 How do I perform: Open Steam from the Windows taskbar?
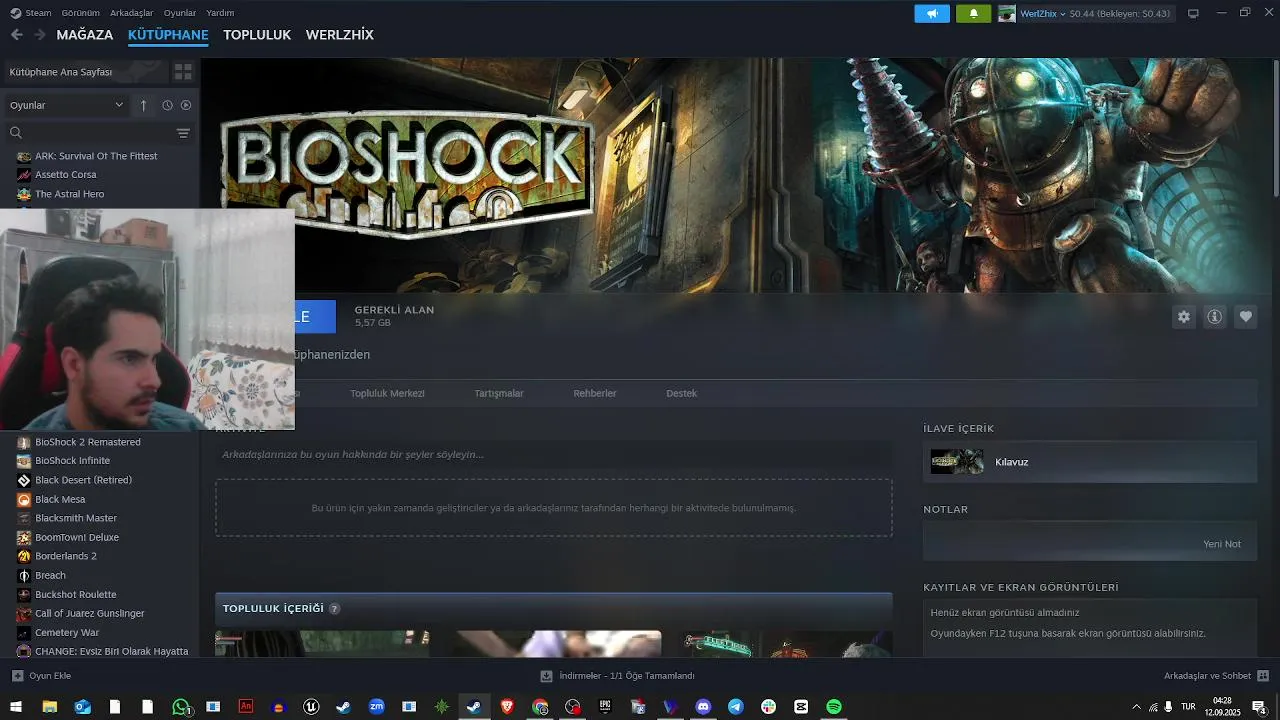pos(474,707)
